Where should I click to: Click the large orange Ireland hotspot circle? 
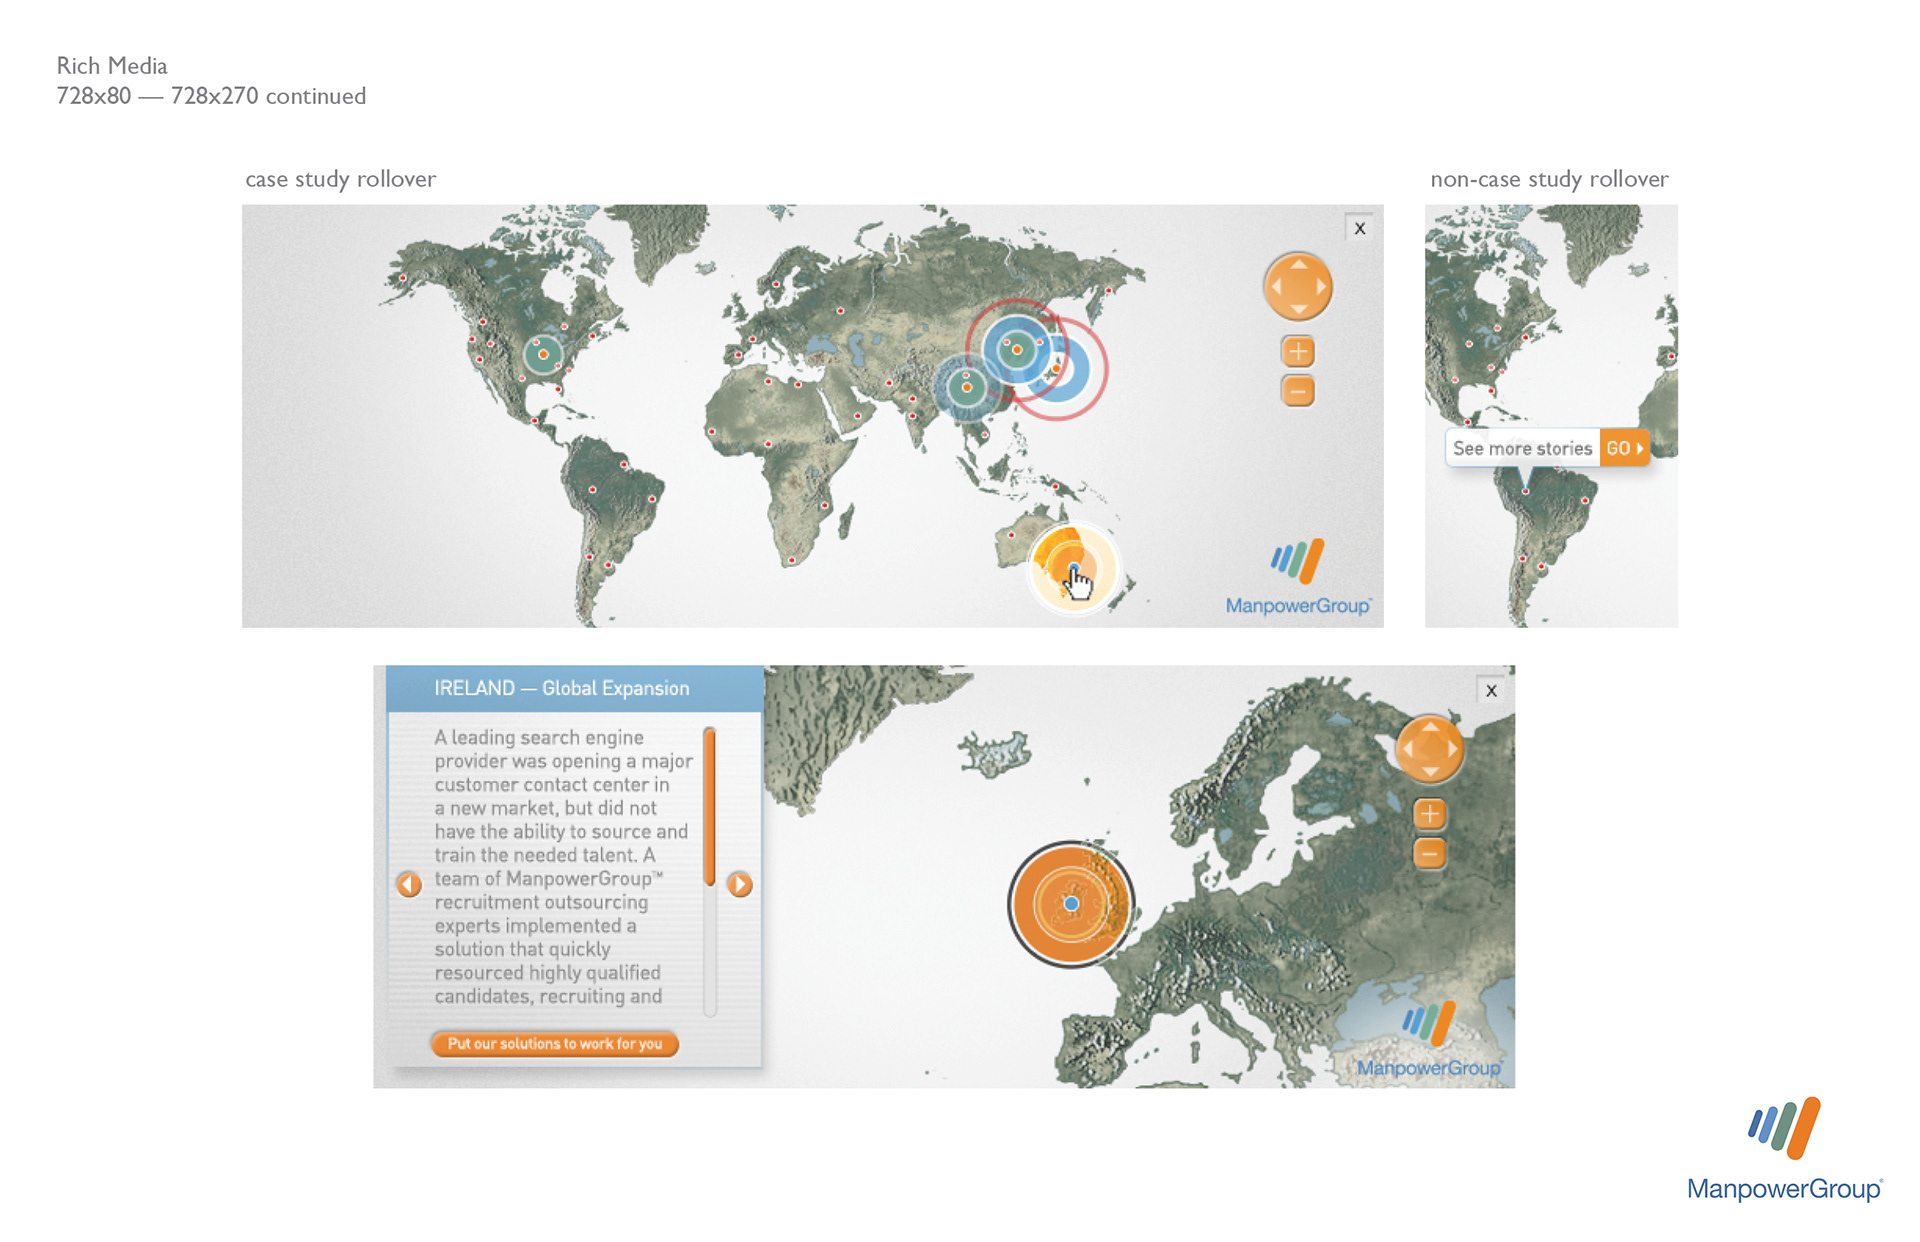click(x=1071, y=903)
